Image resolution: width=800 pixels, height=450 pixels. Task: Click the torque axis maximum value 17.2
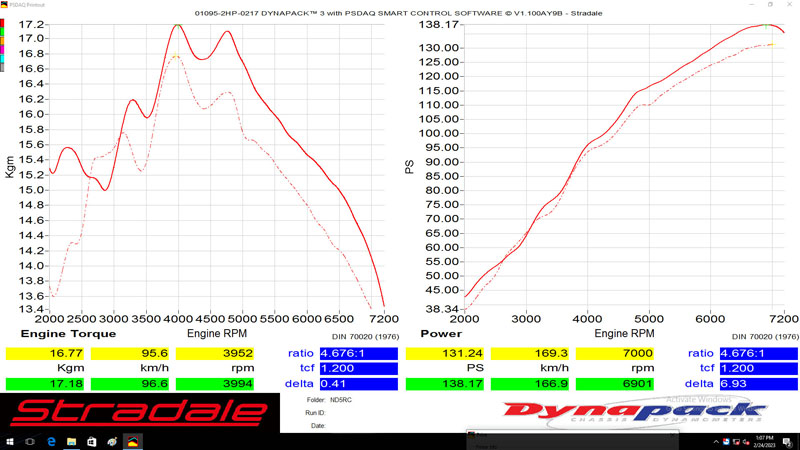point(31,24)
